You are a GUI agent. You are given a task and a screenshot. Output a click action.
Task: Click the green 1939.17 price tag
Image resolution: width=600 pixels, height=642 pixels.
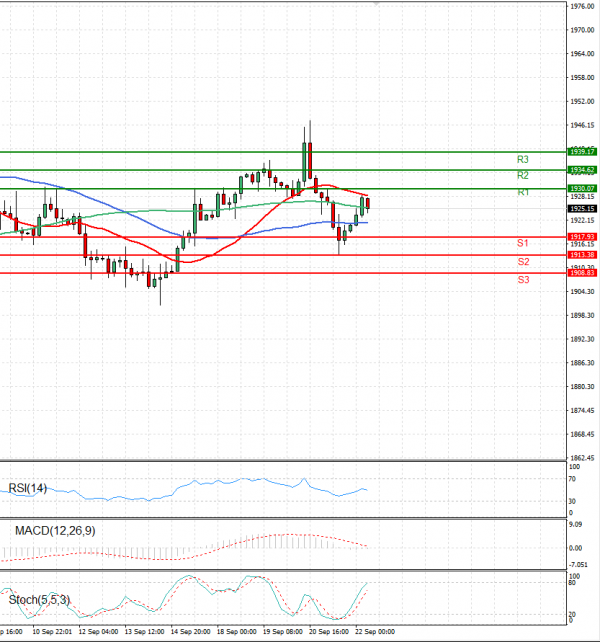click(582, 151)
